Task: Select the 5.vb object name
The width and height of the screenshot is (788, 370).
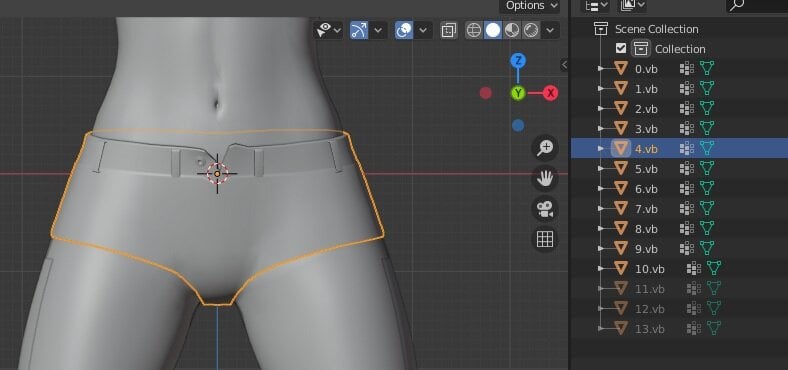Action: pos(646,169)
